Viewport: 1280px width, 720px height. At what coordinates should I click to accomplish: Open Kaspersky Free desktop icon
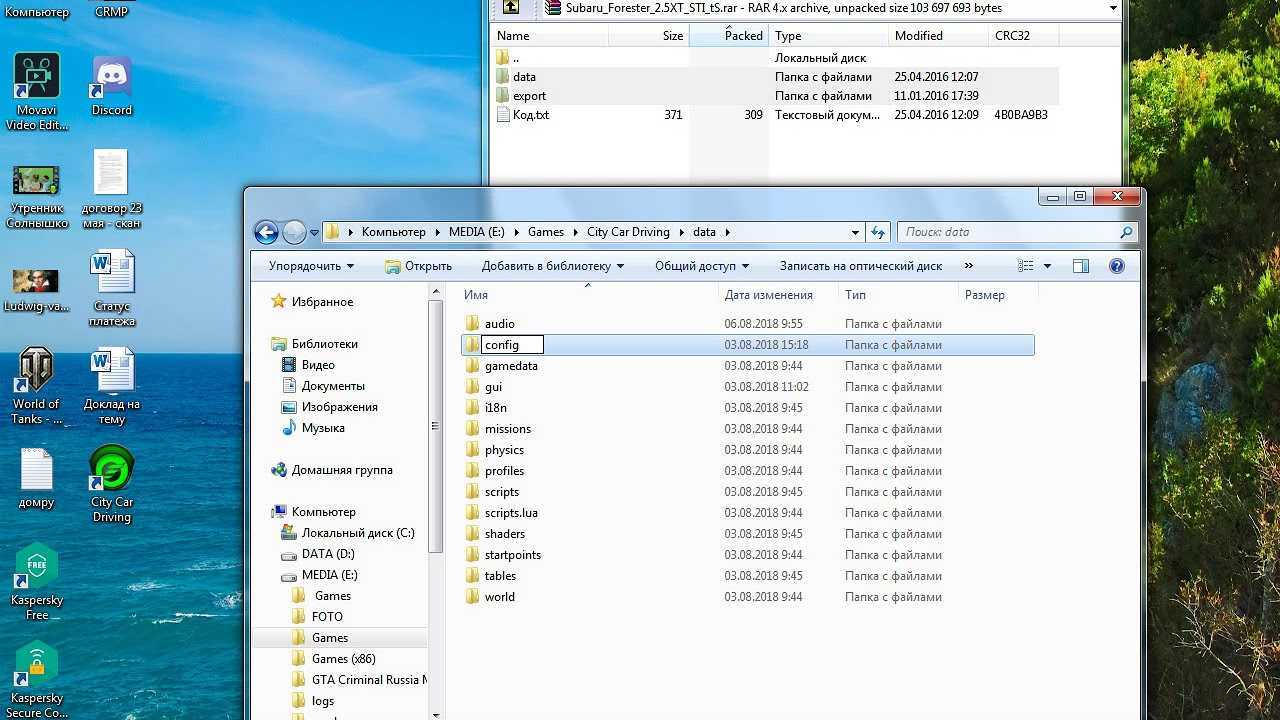click(x=37, y=583)
